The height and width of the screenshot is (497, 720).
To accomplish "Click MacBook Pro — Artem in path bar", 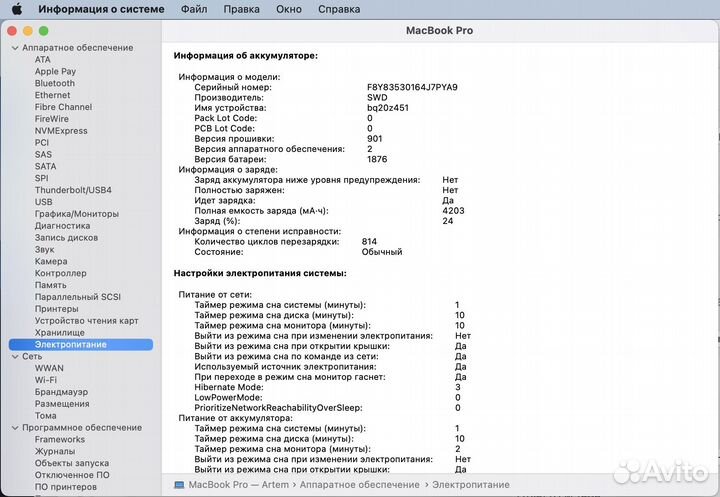I will click(x=239, y=485).
